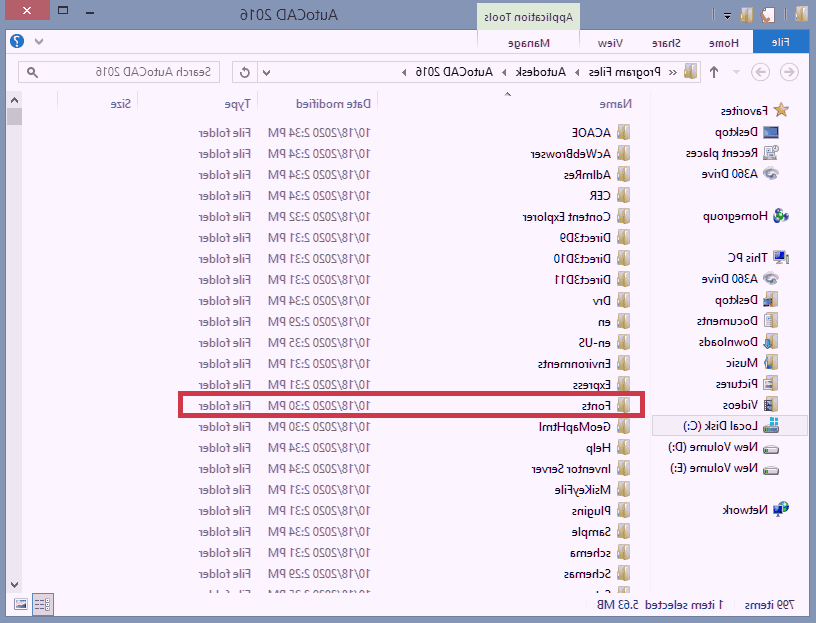The width and height of the screenshot is (816, 623).
Task: Switch to large thumbnails view icon
Action: [21, 604]
